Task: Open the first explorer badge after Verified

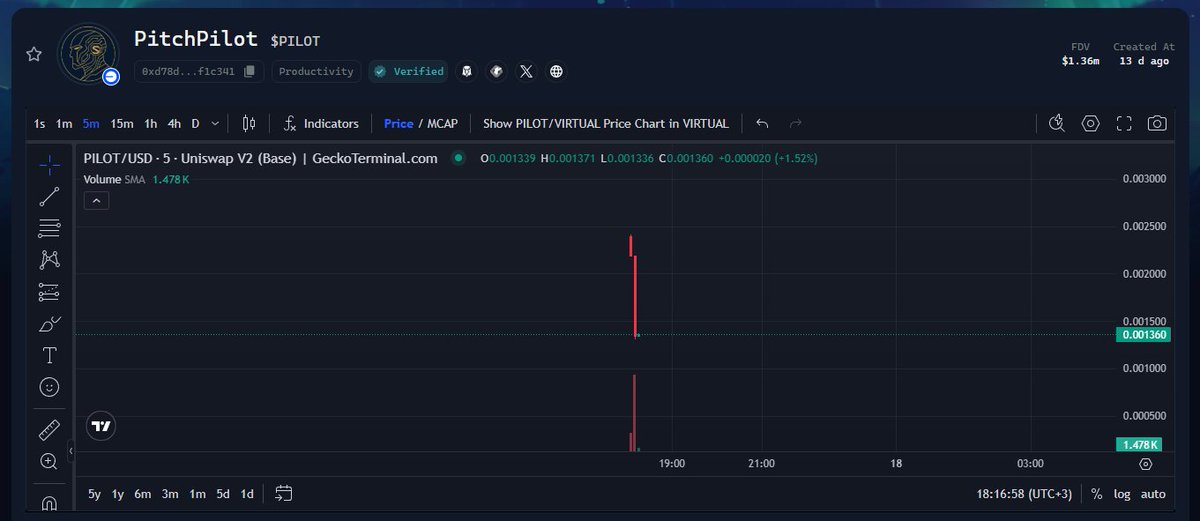Action: [x=467, y=71]
